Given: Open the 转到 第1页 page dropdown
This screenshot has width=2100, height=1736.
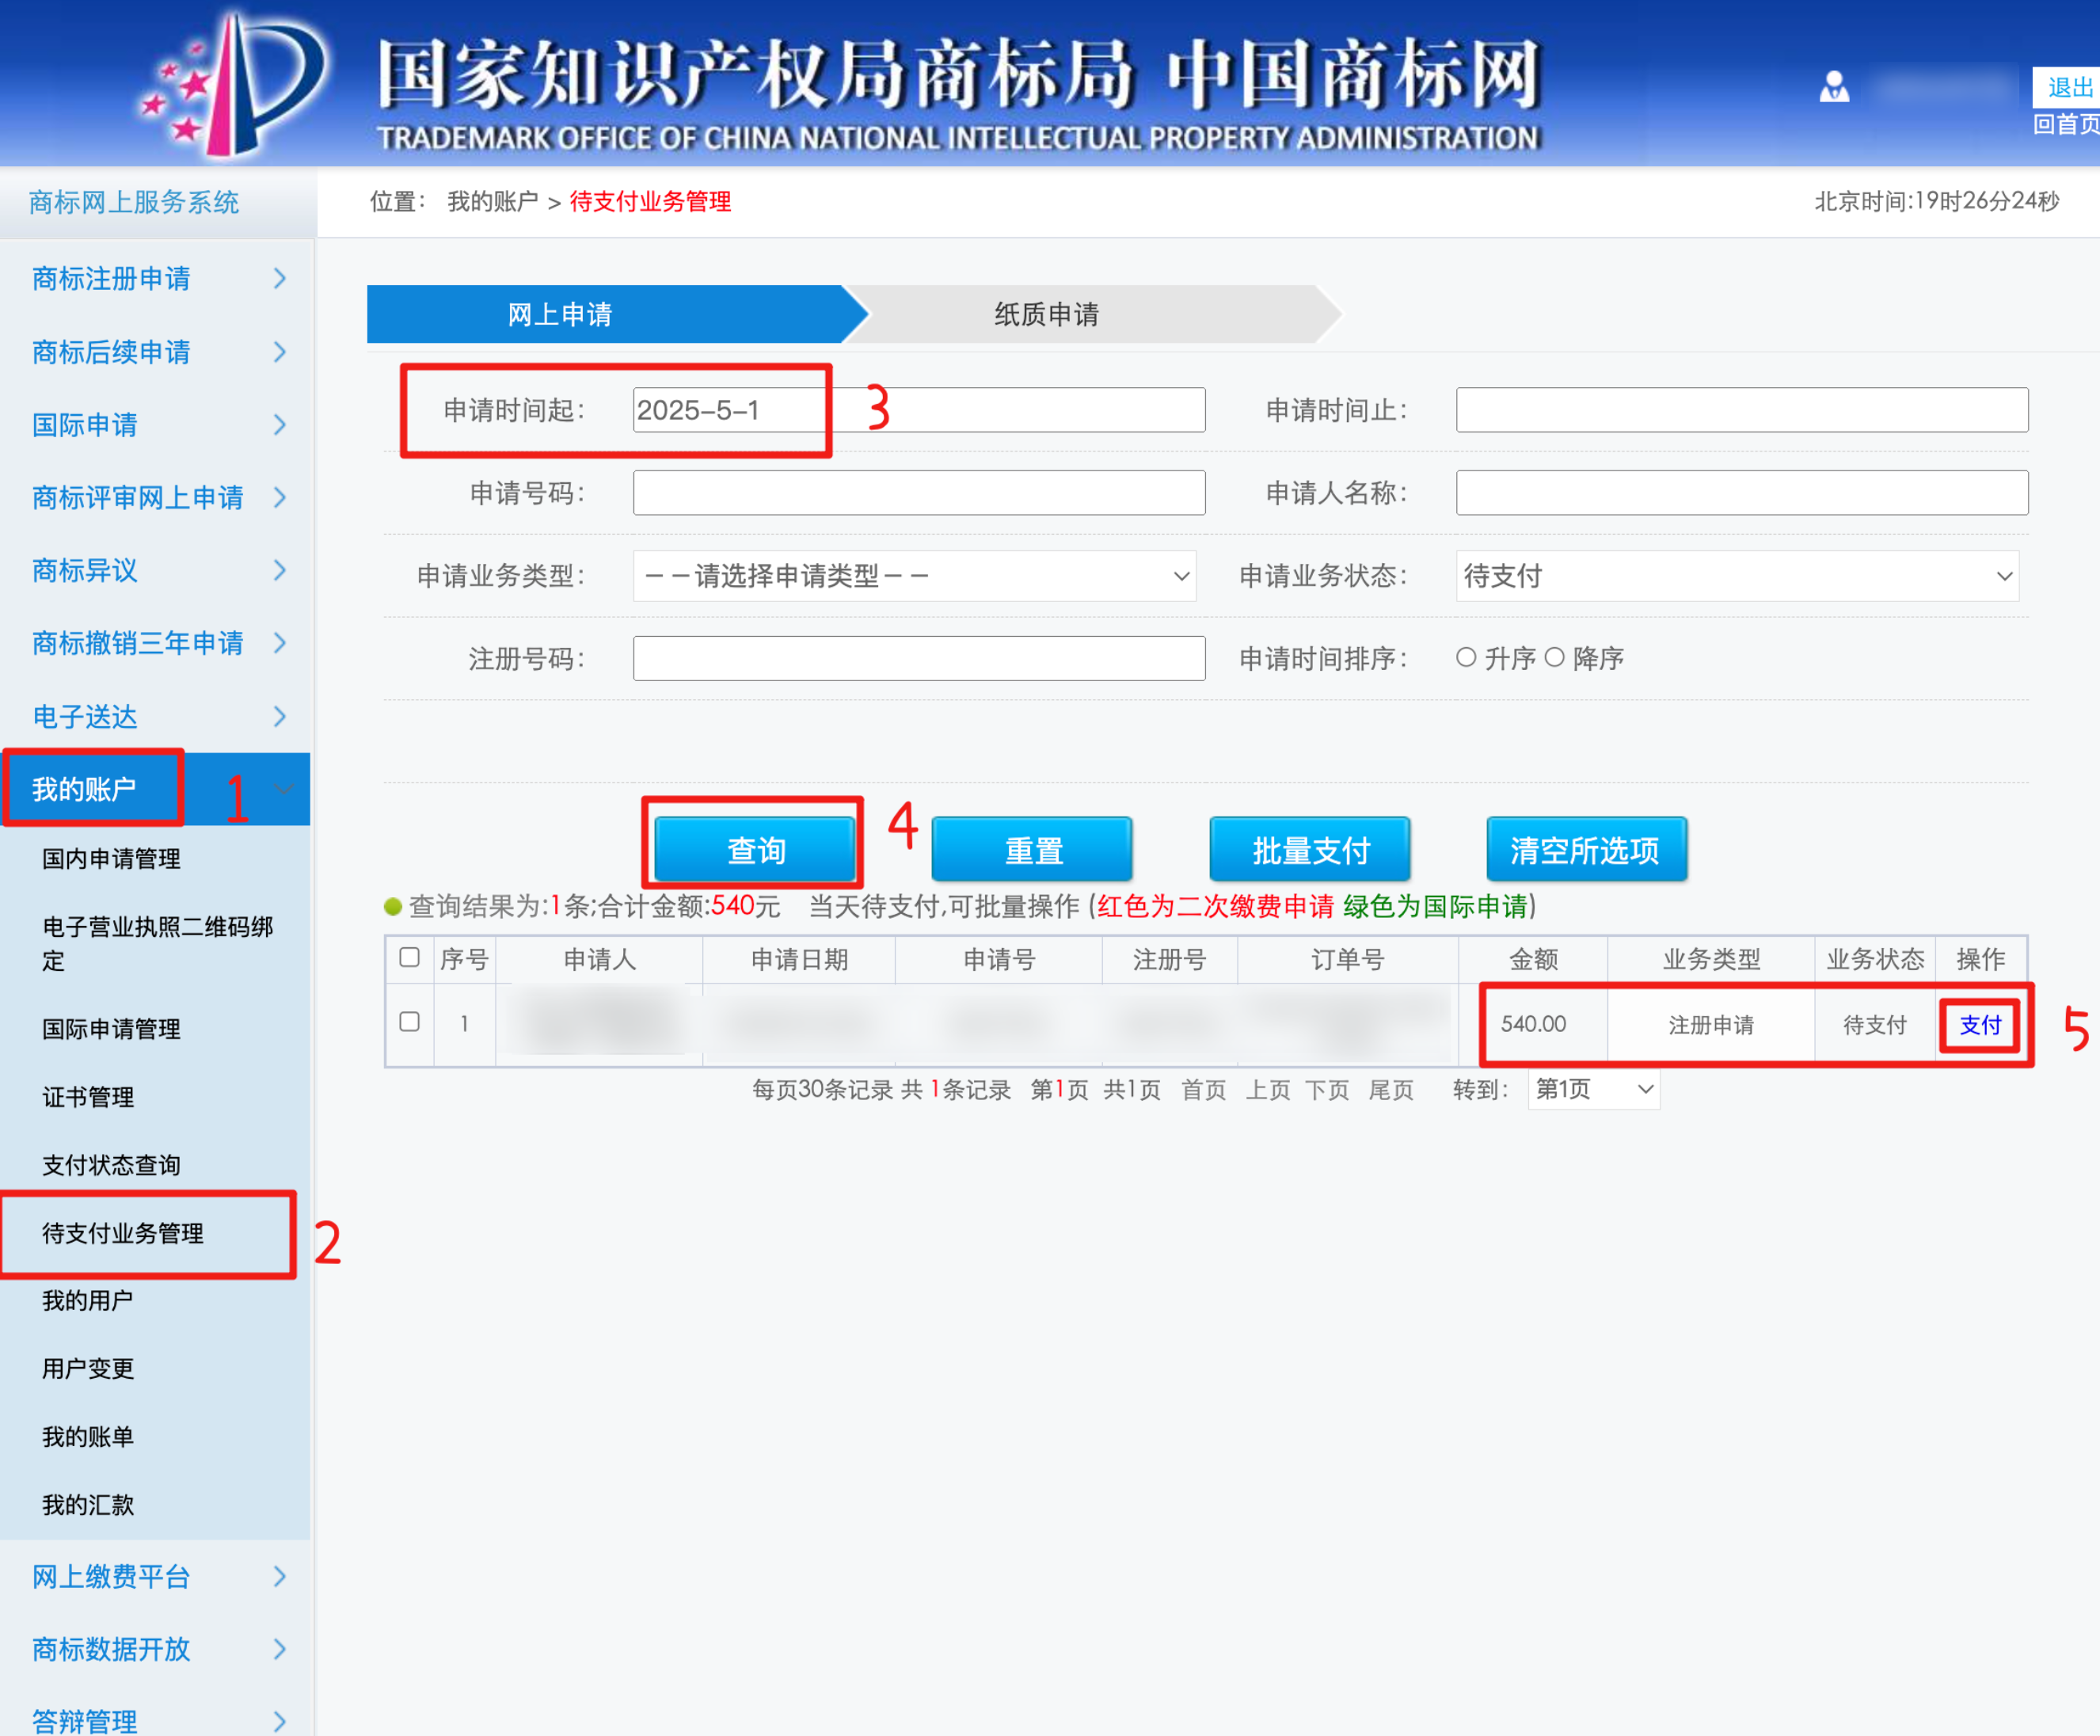Looking at the screenshot, I should pyautogui.click(x=1594, y=1089).
